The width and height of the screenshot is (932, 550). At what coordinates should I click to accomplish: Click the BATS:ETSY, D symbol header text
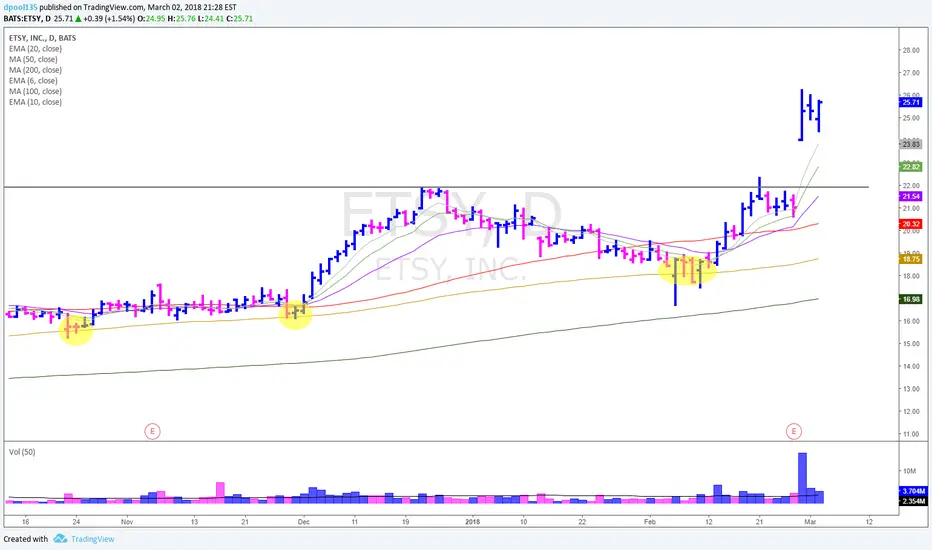click(x=27, y=18)
